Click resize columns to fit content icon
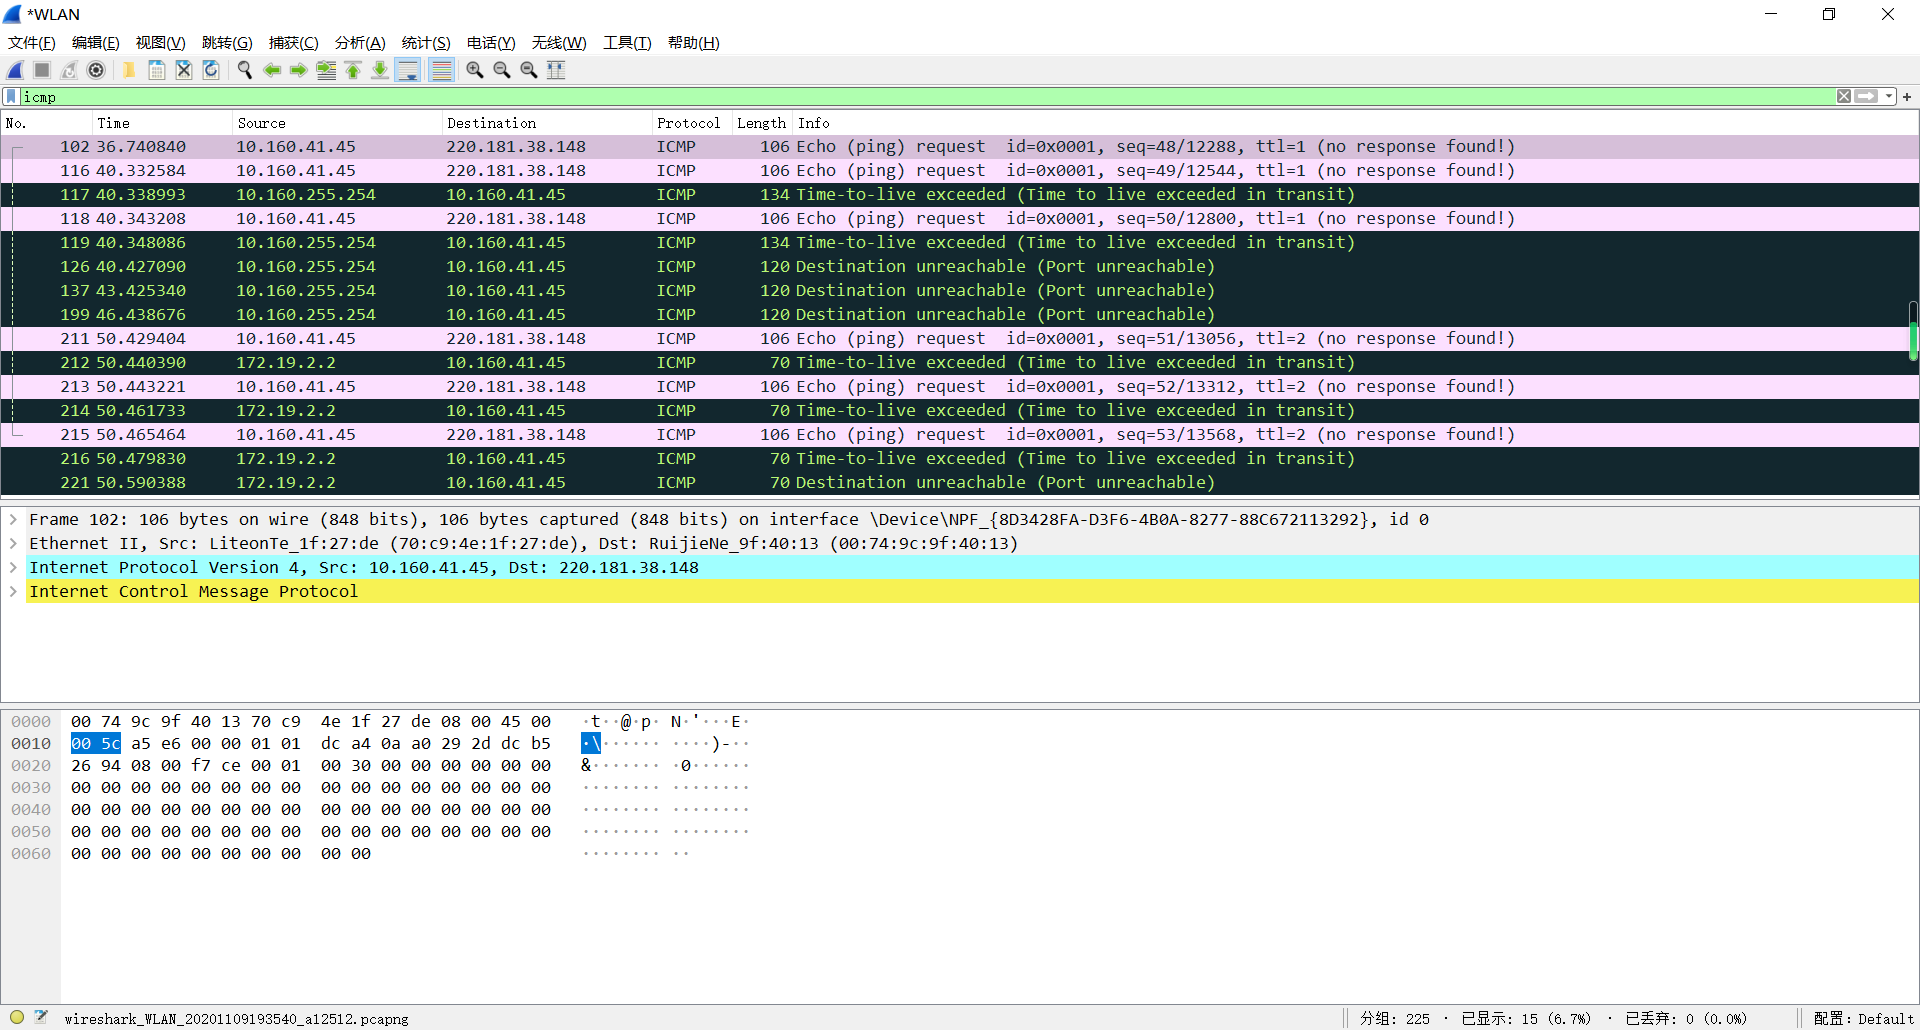This screenshot has width=1920, height=1030. pyautogui.click(x=556, y=70)
